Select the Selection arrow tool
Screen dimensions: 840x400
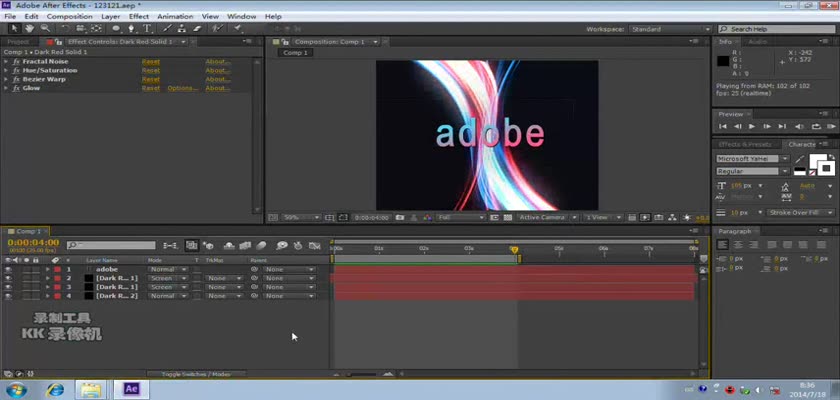[14, 29]
